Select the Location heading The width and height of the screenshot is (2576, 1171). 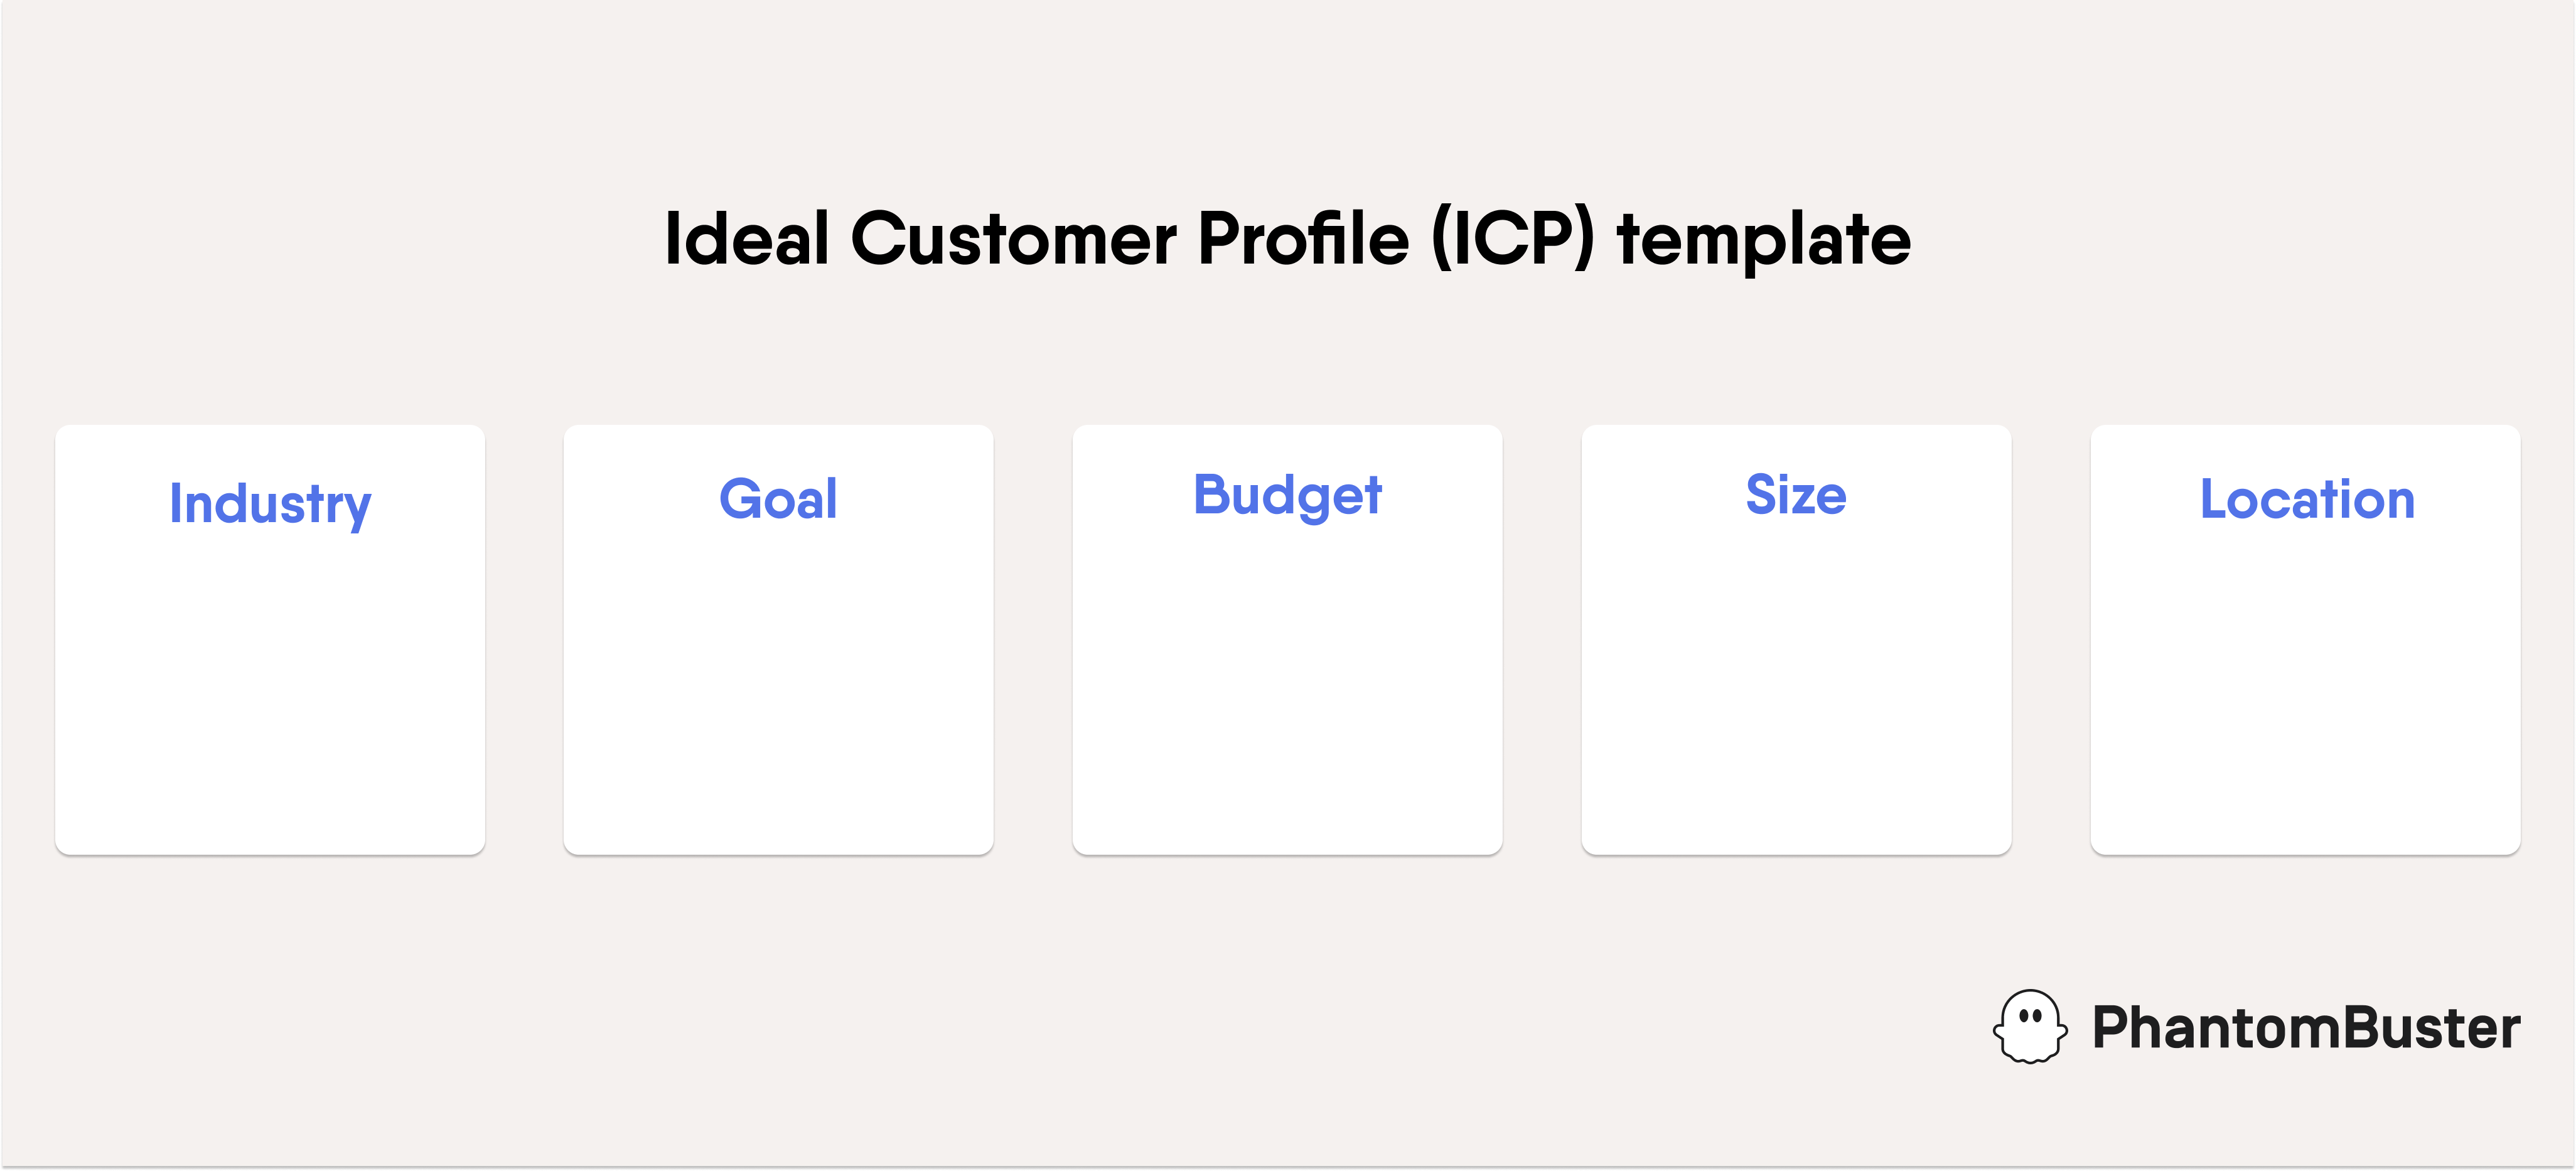(2307, 498)
